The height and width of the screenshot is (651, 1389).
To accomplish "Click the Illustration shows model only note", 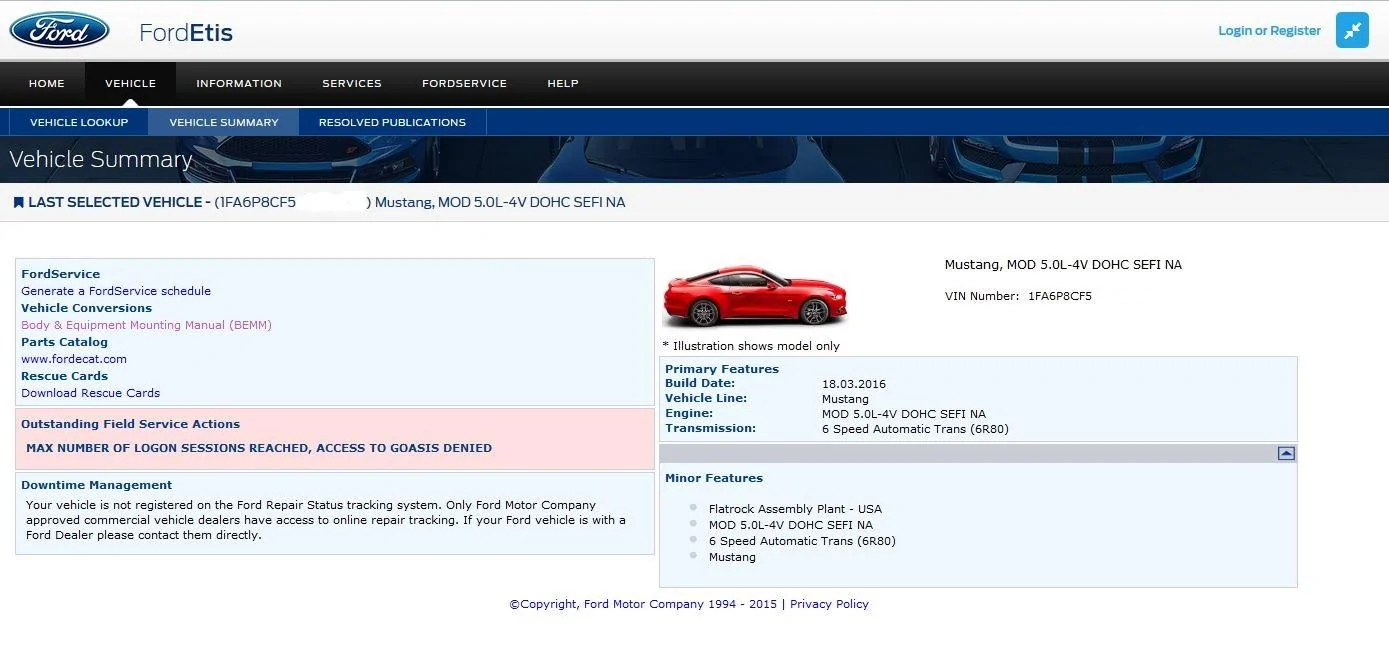I will tap(751, 346).
